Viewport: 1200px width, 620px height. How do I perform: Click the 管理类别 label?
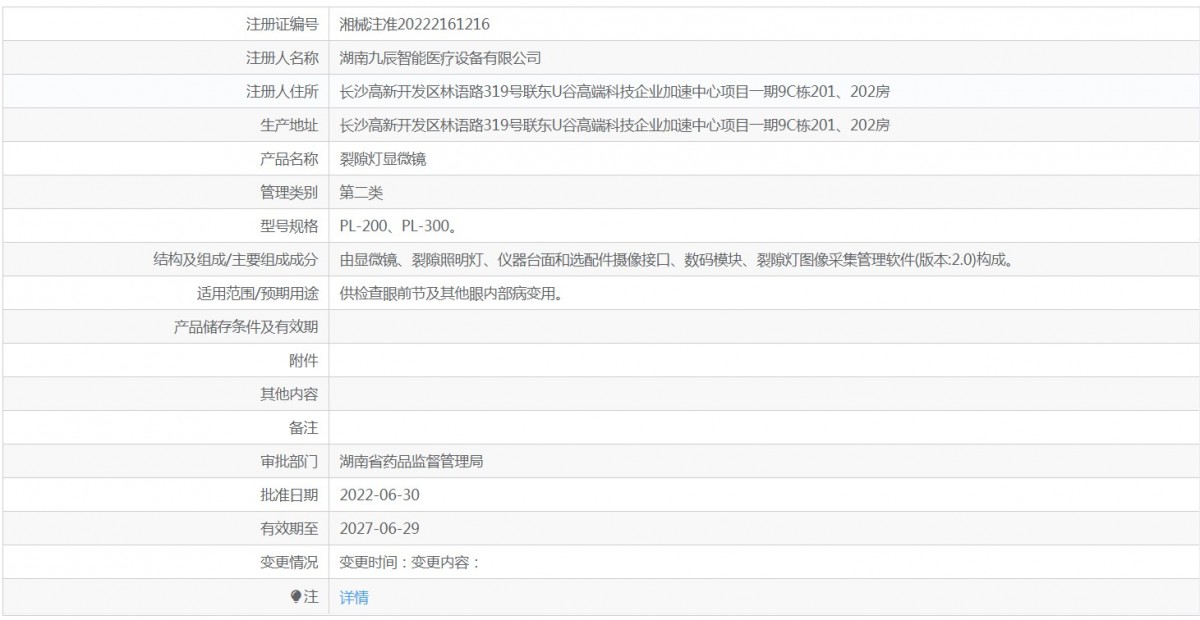(289, 192)
